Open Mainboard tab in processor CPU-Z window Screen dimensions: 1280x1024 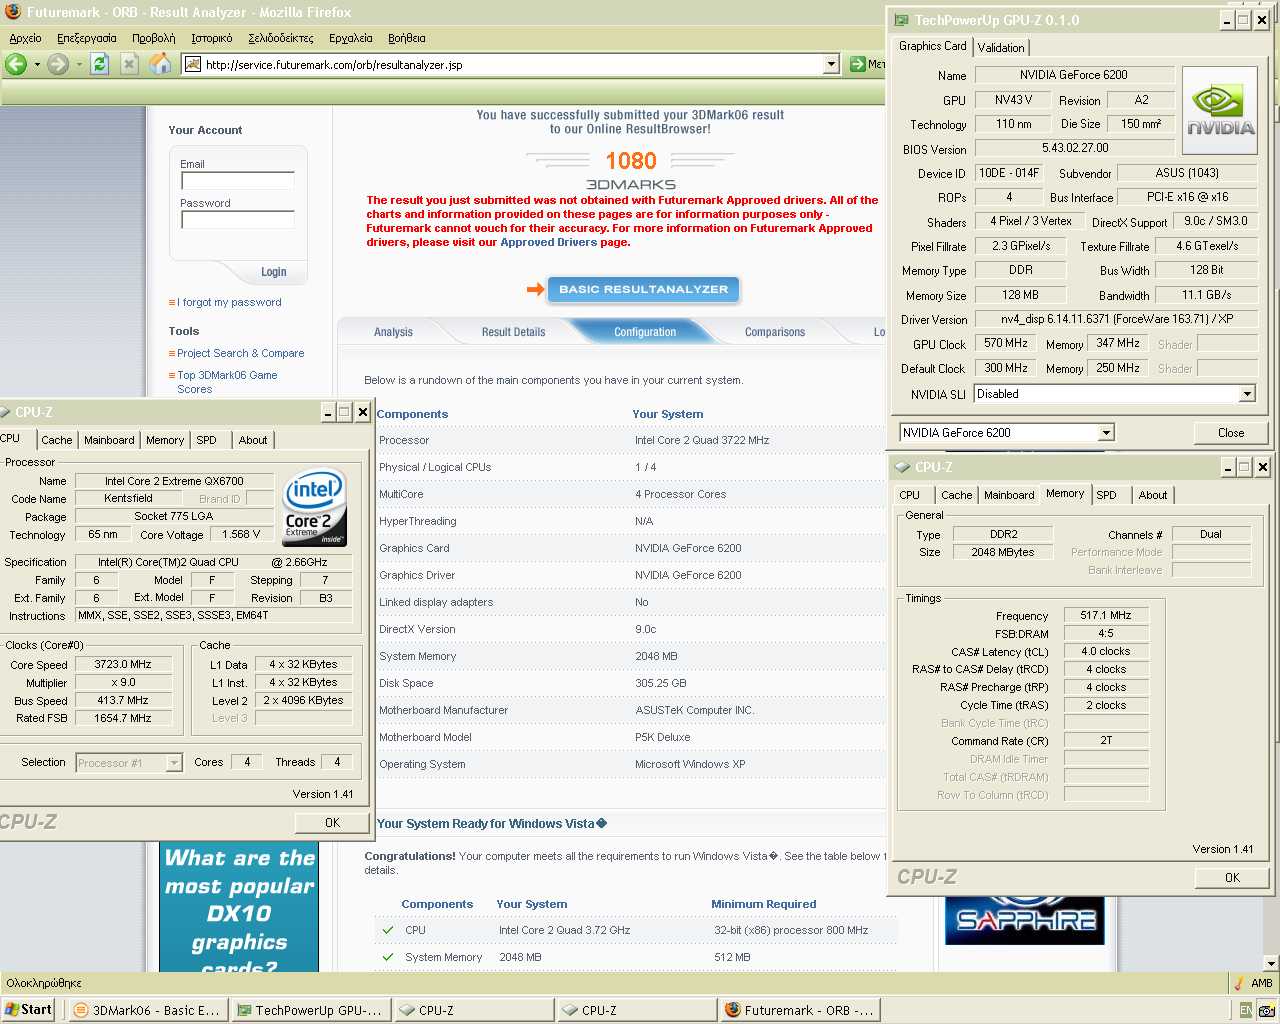click(x=109, y=440)
